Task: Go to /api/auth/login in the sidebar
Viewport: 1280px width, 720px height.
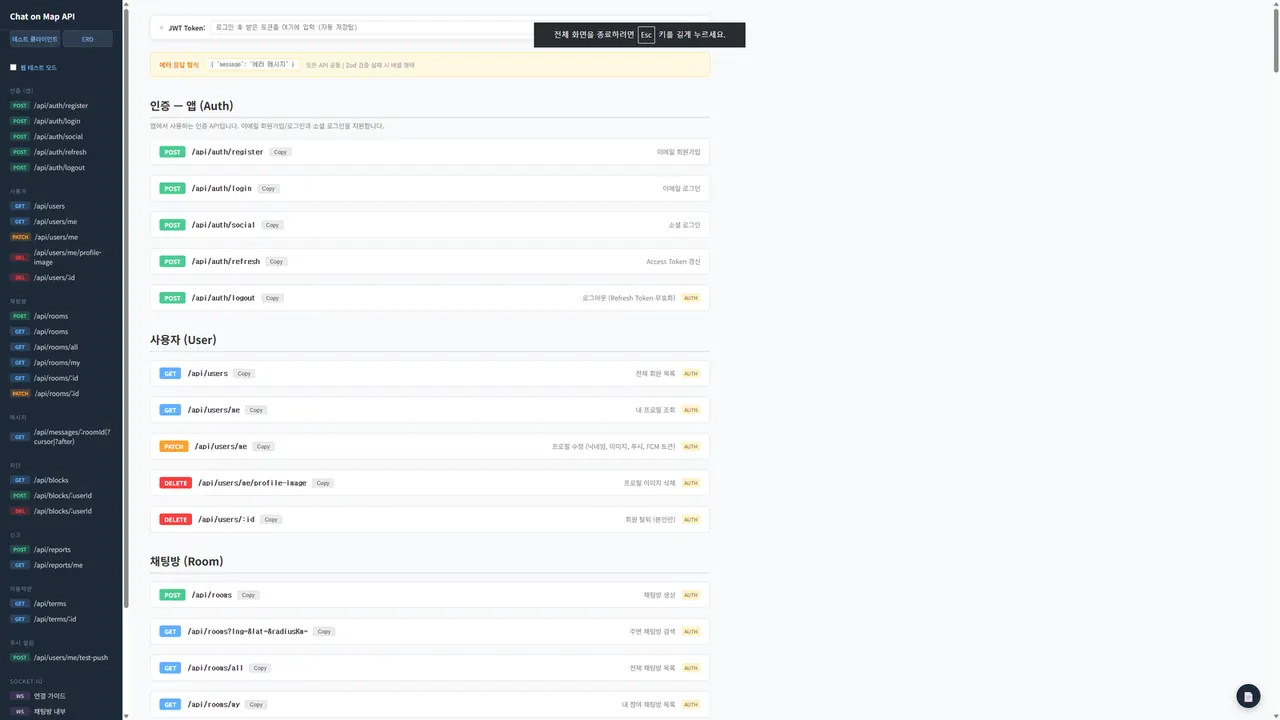Action: 60,121
